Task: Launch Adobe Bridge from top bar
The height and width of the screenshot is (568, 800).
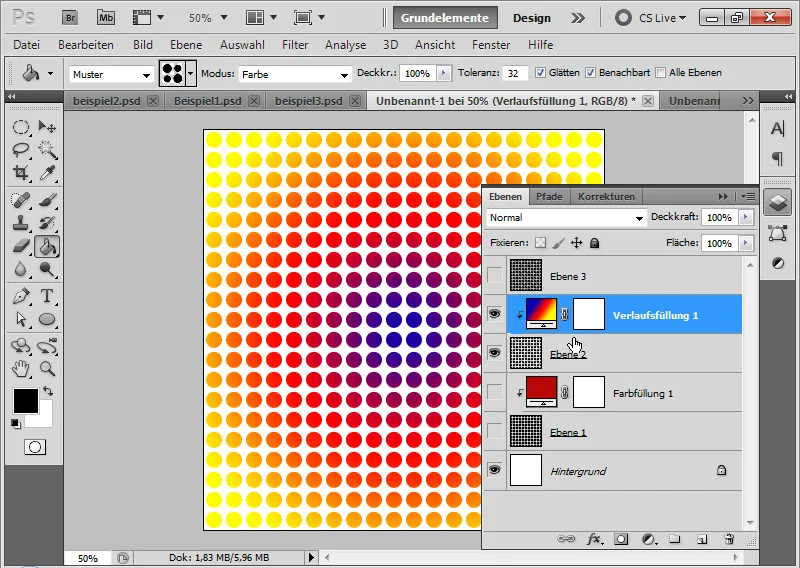Action: 70,18
